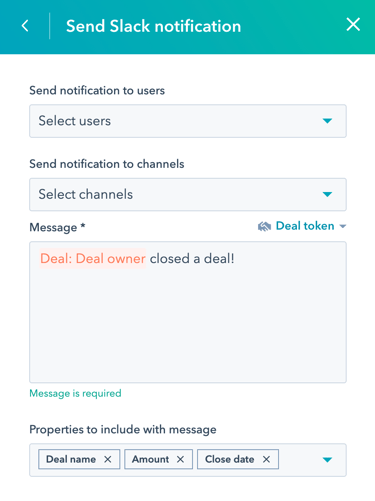This screenshot has height=501, width=375.
Task: Go back using the header chevron arrow
Action: [25, 26]
